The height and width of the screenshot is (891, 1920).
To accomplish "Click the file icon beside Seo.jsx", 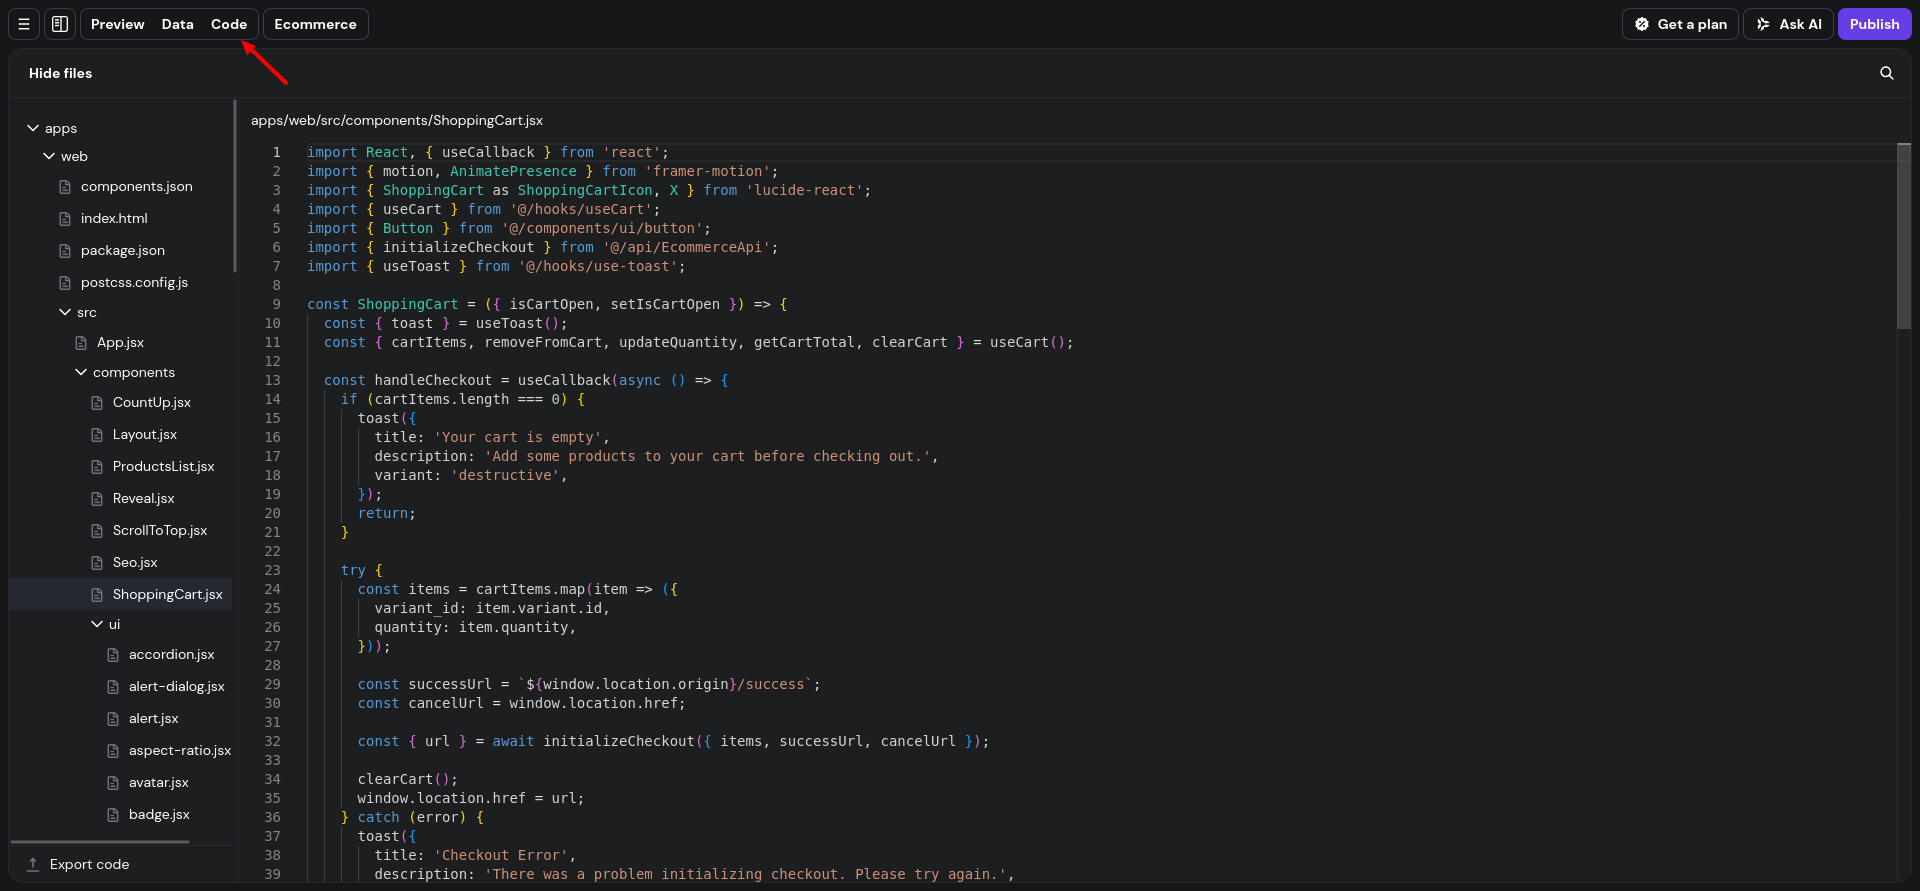I will (x=97, y=563).
